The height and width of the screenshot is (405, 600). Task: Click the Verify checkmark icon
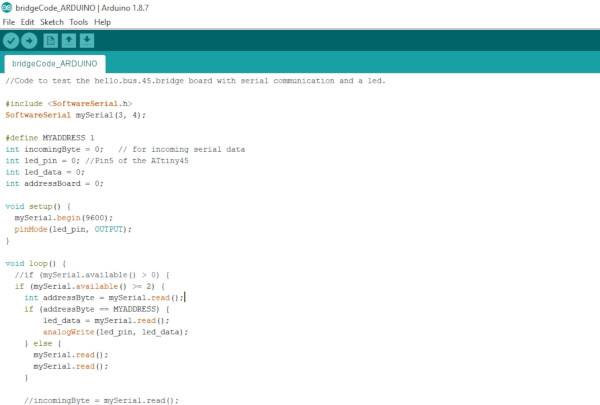pyautogui.click(x=11, y=41)
